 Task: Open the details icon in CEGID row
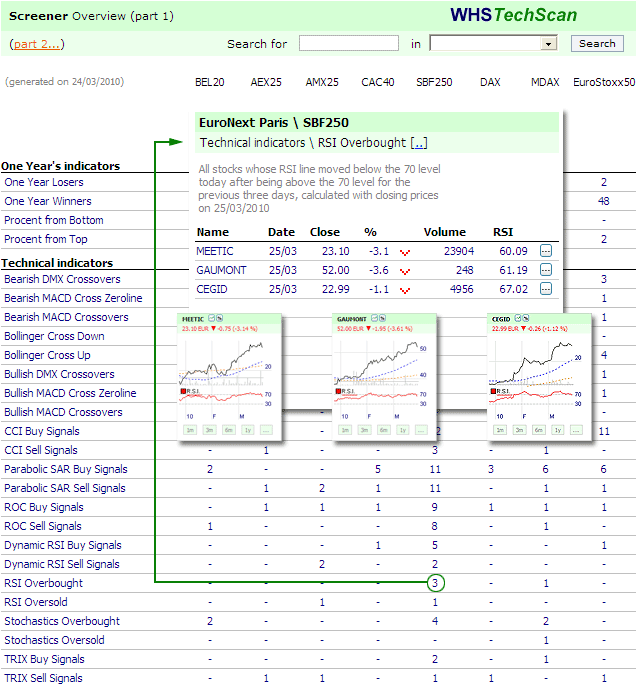(x=546, y=289)
